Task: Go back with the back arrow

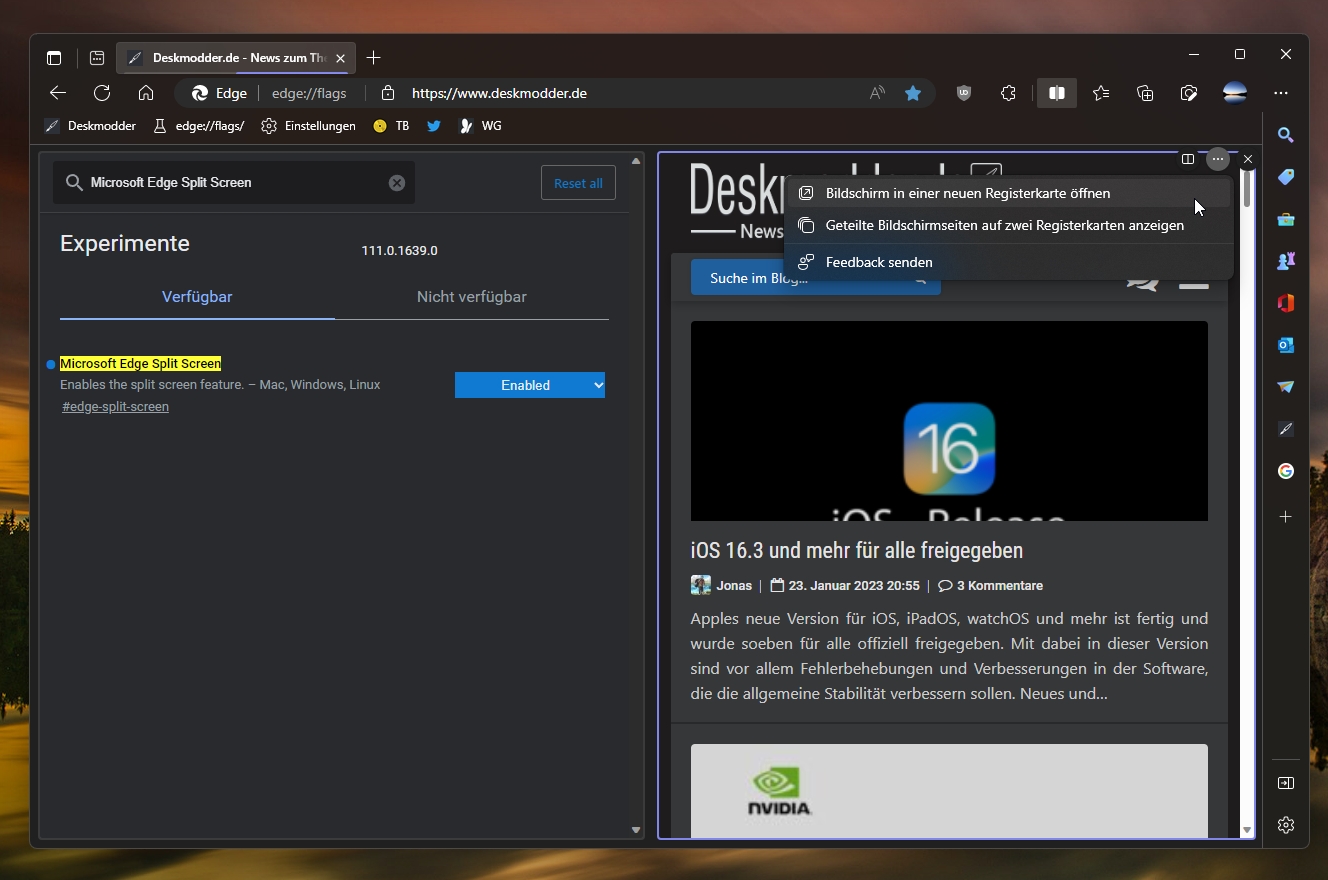Action: [58, 93]
